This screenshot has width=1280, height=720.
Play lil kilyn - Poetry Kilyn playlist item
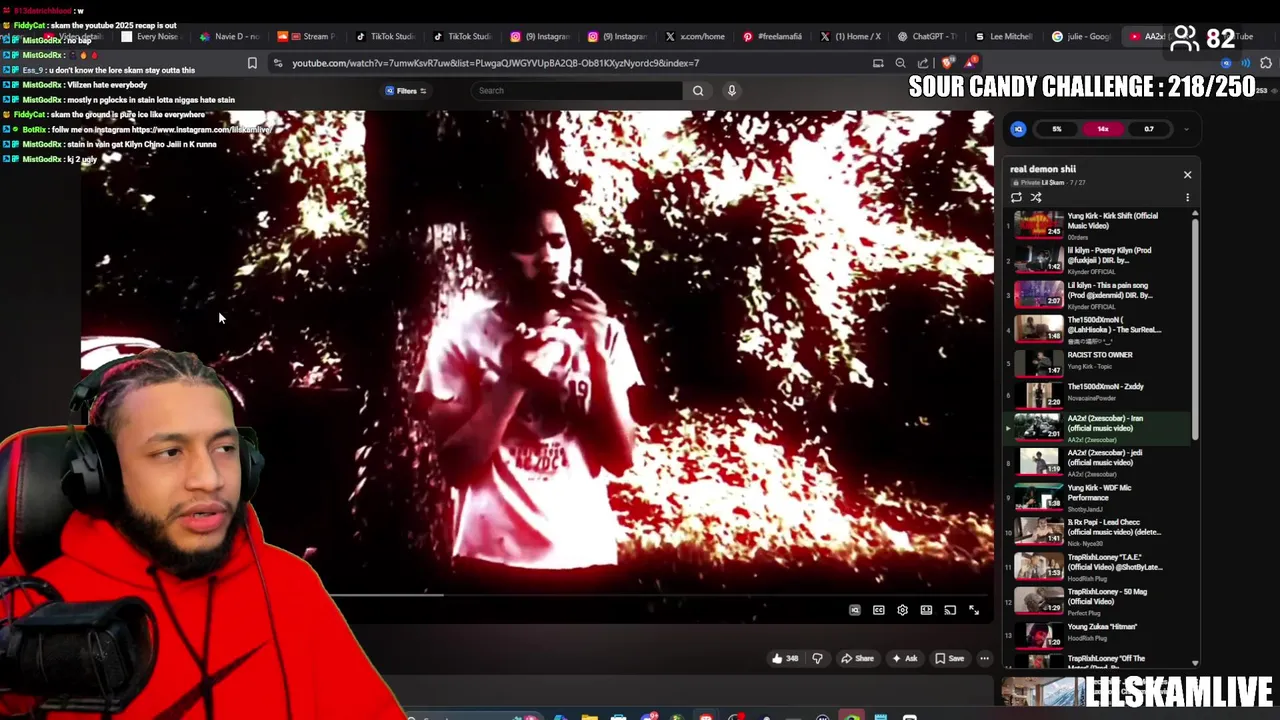click(x=1098, y=260)
